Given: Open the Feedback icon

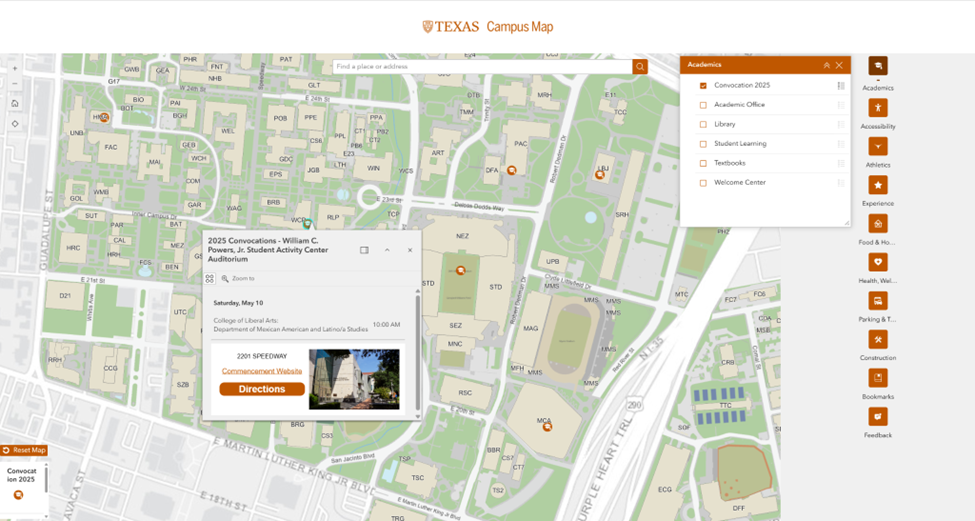Looking at the screenshot, I should pyautogui.click(x=877, y=417).
